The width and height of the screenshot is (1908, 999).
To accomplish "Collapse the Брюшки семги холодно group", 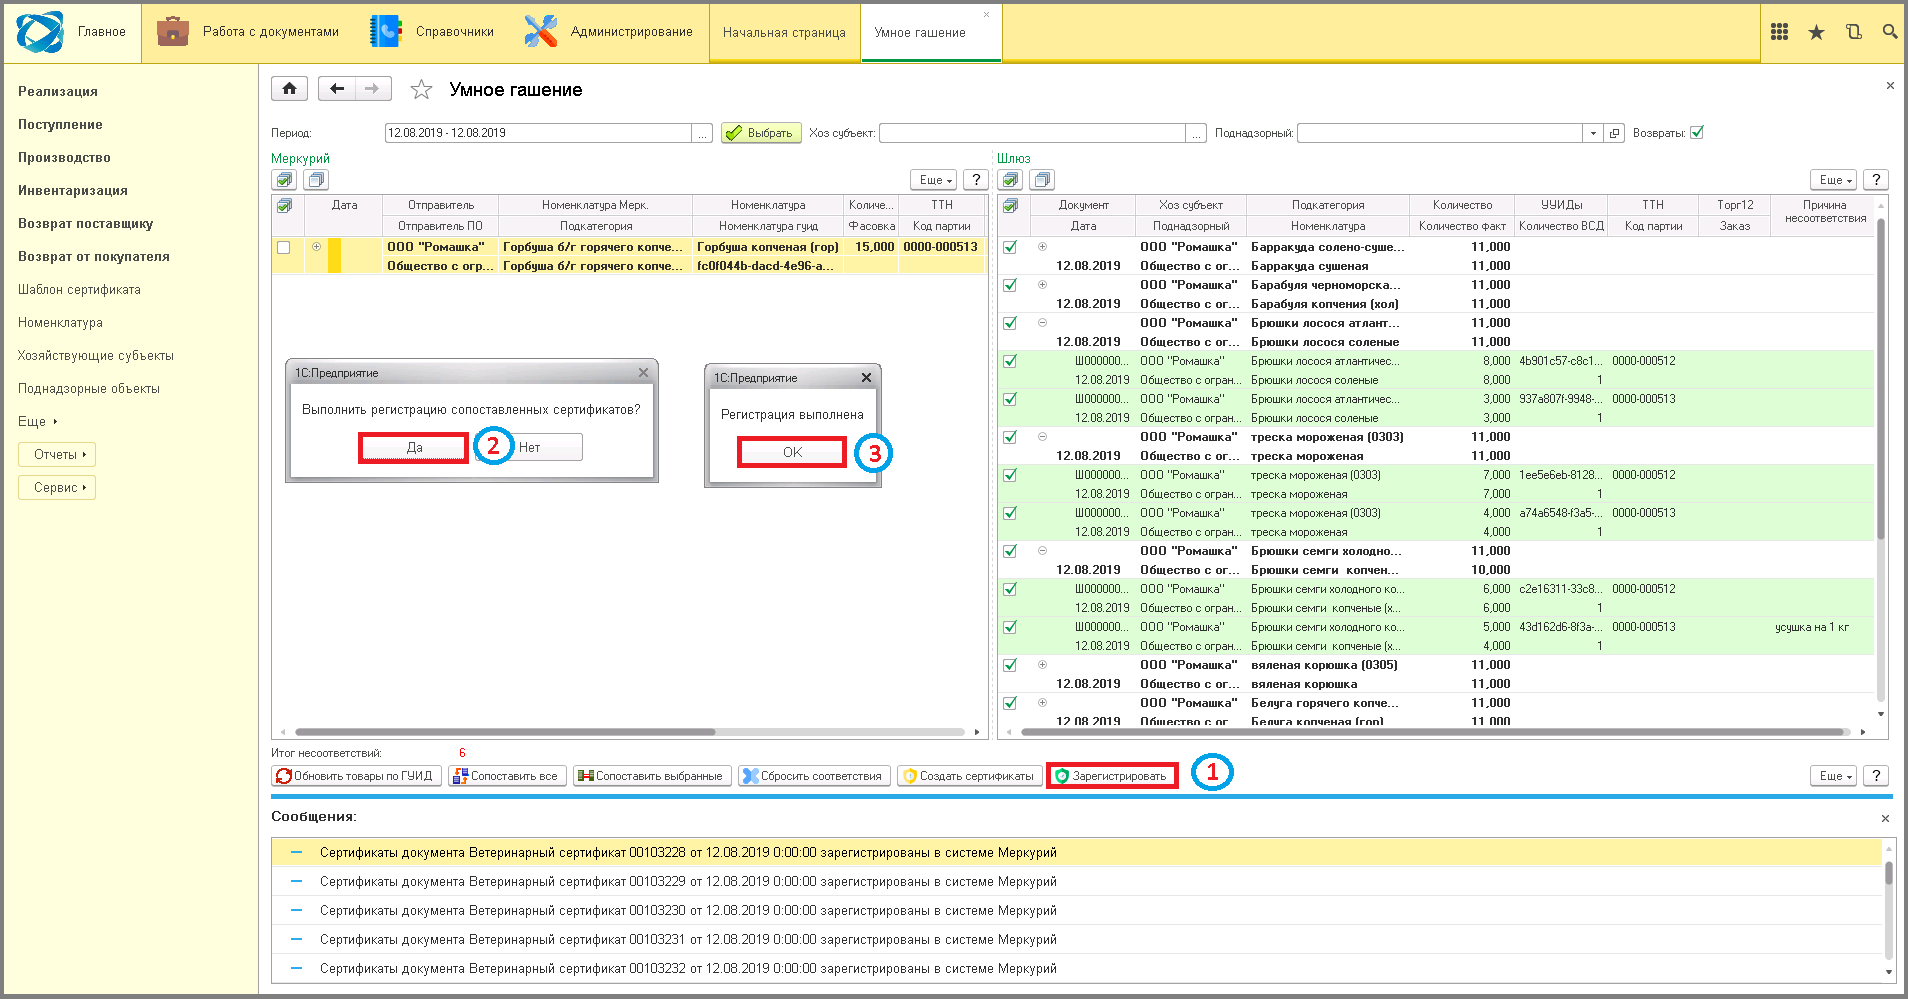I will (1042, 550).
